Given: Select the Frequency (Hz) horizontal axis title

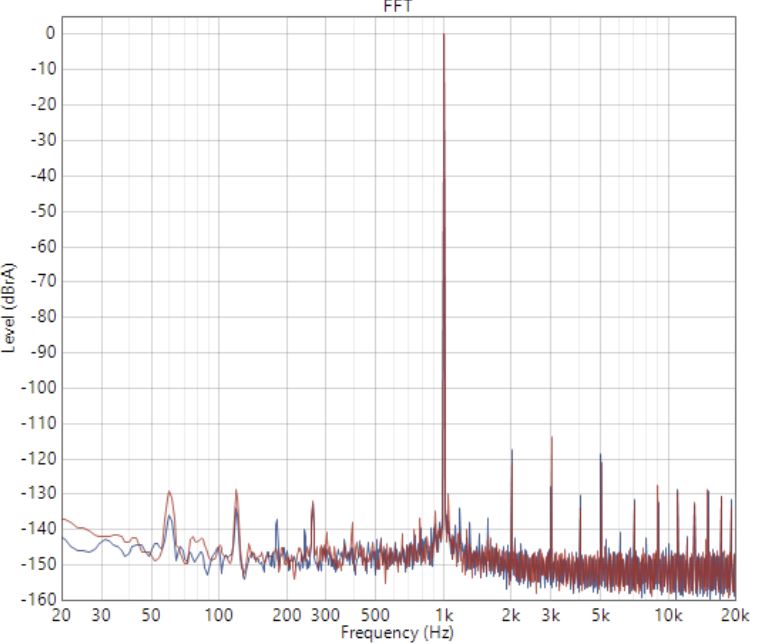Looking at the screenshot, I should (x=397, y=632).
